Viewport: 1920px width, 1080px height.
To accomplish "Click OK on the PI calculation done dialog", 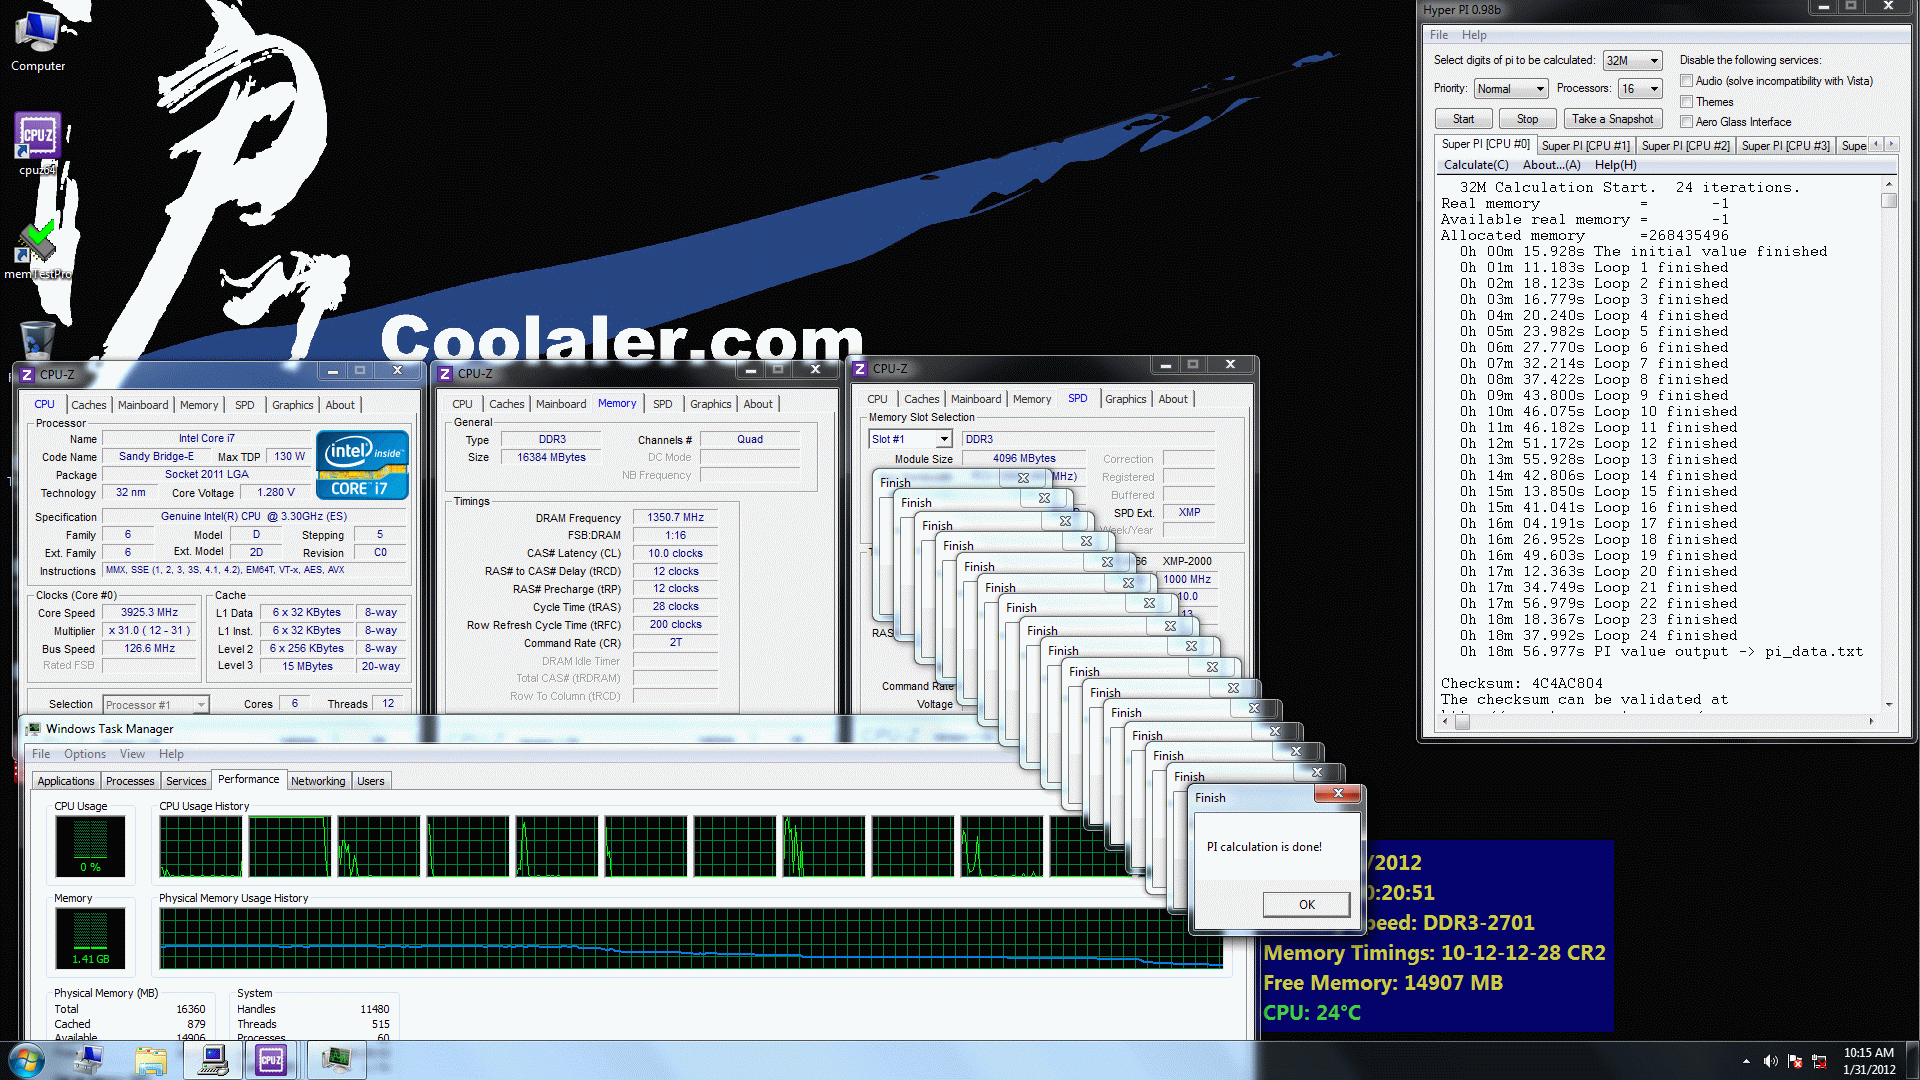I will click(1306, 904).
